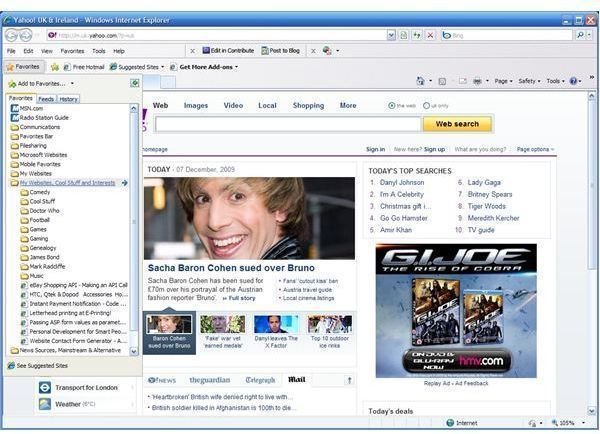Open the Add to Favorites dropdown arrow

coord(72,83)
